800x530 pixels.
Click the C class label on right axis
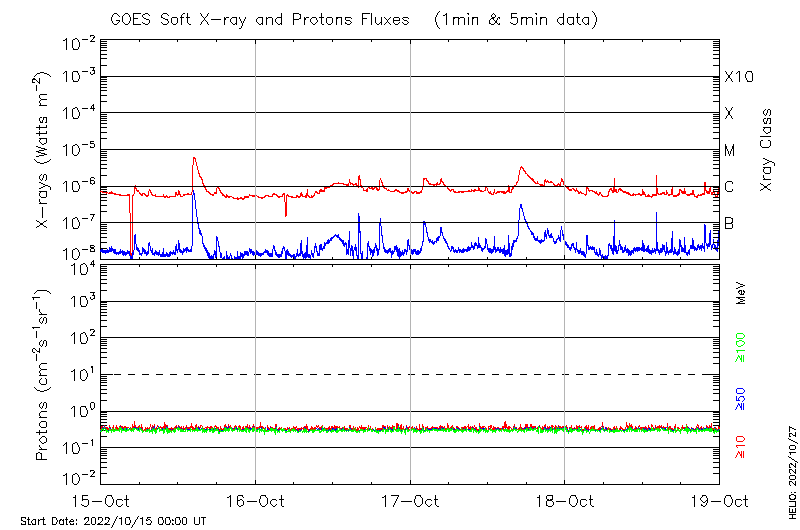pos(729,187)
